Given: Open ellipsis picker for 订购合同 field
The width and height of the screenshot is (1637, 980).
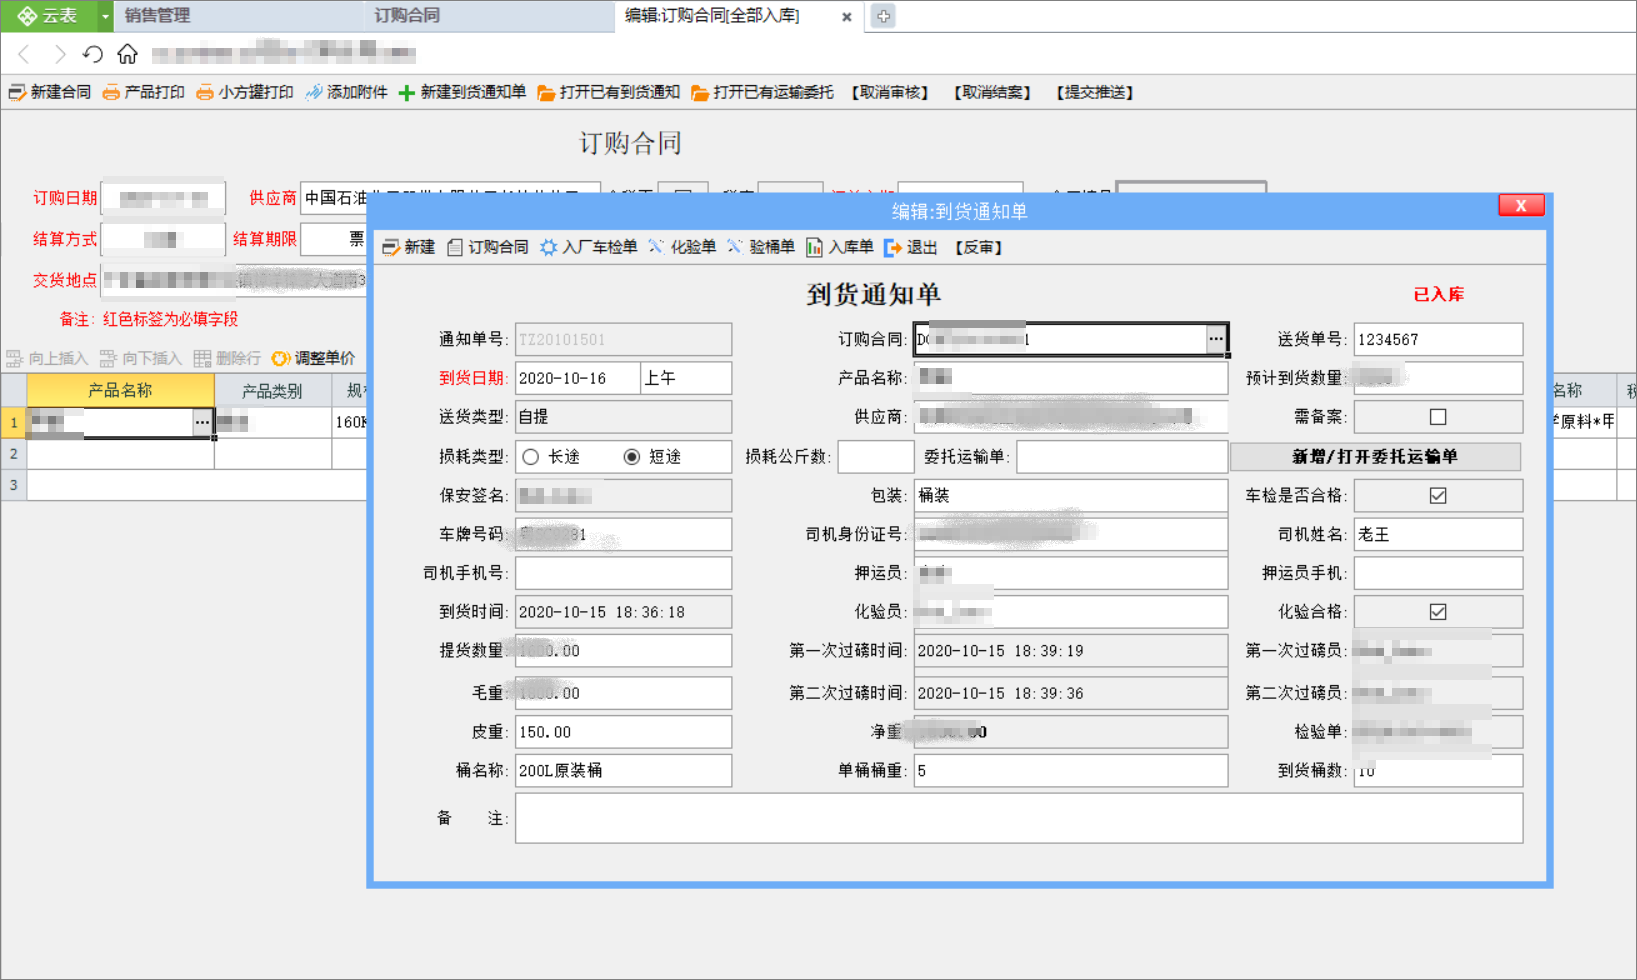Looking at the screenshot, I should [x=1215, y=339].
